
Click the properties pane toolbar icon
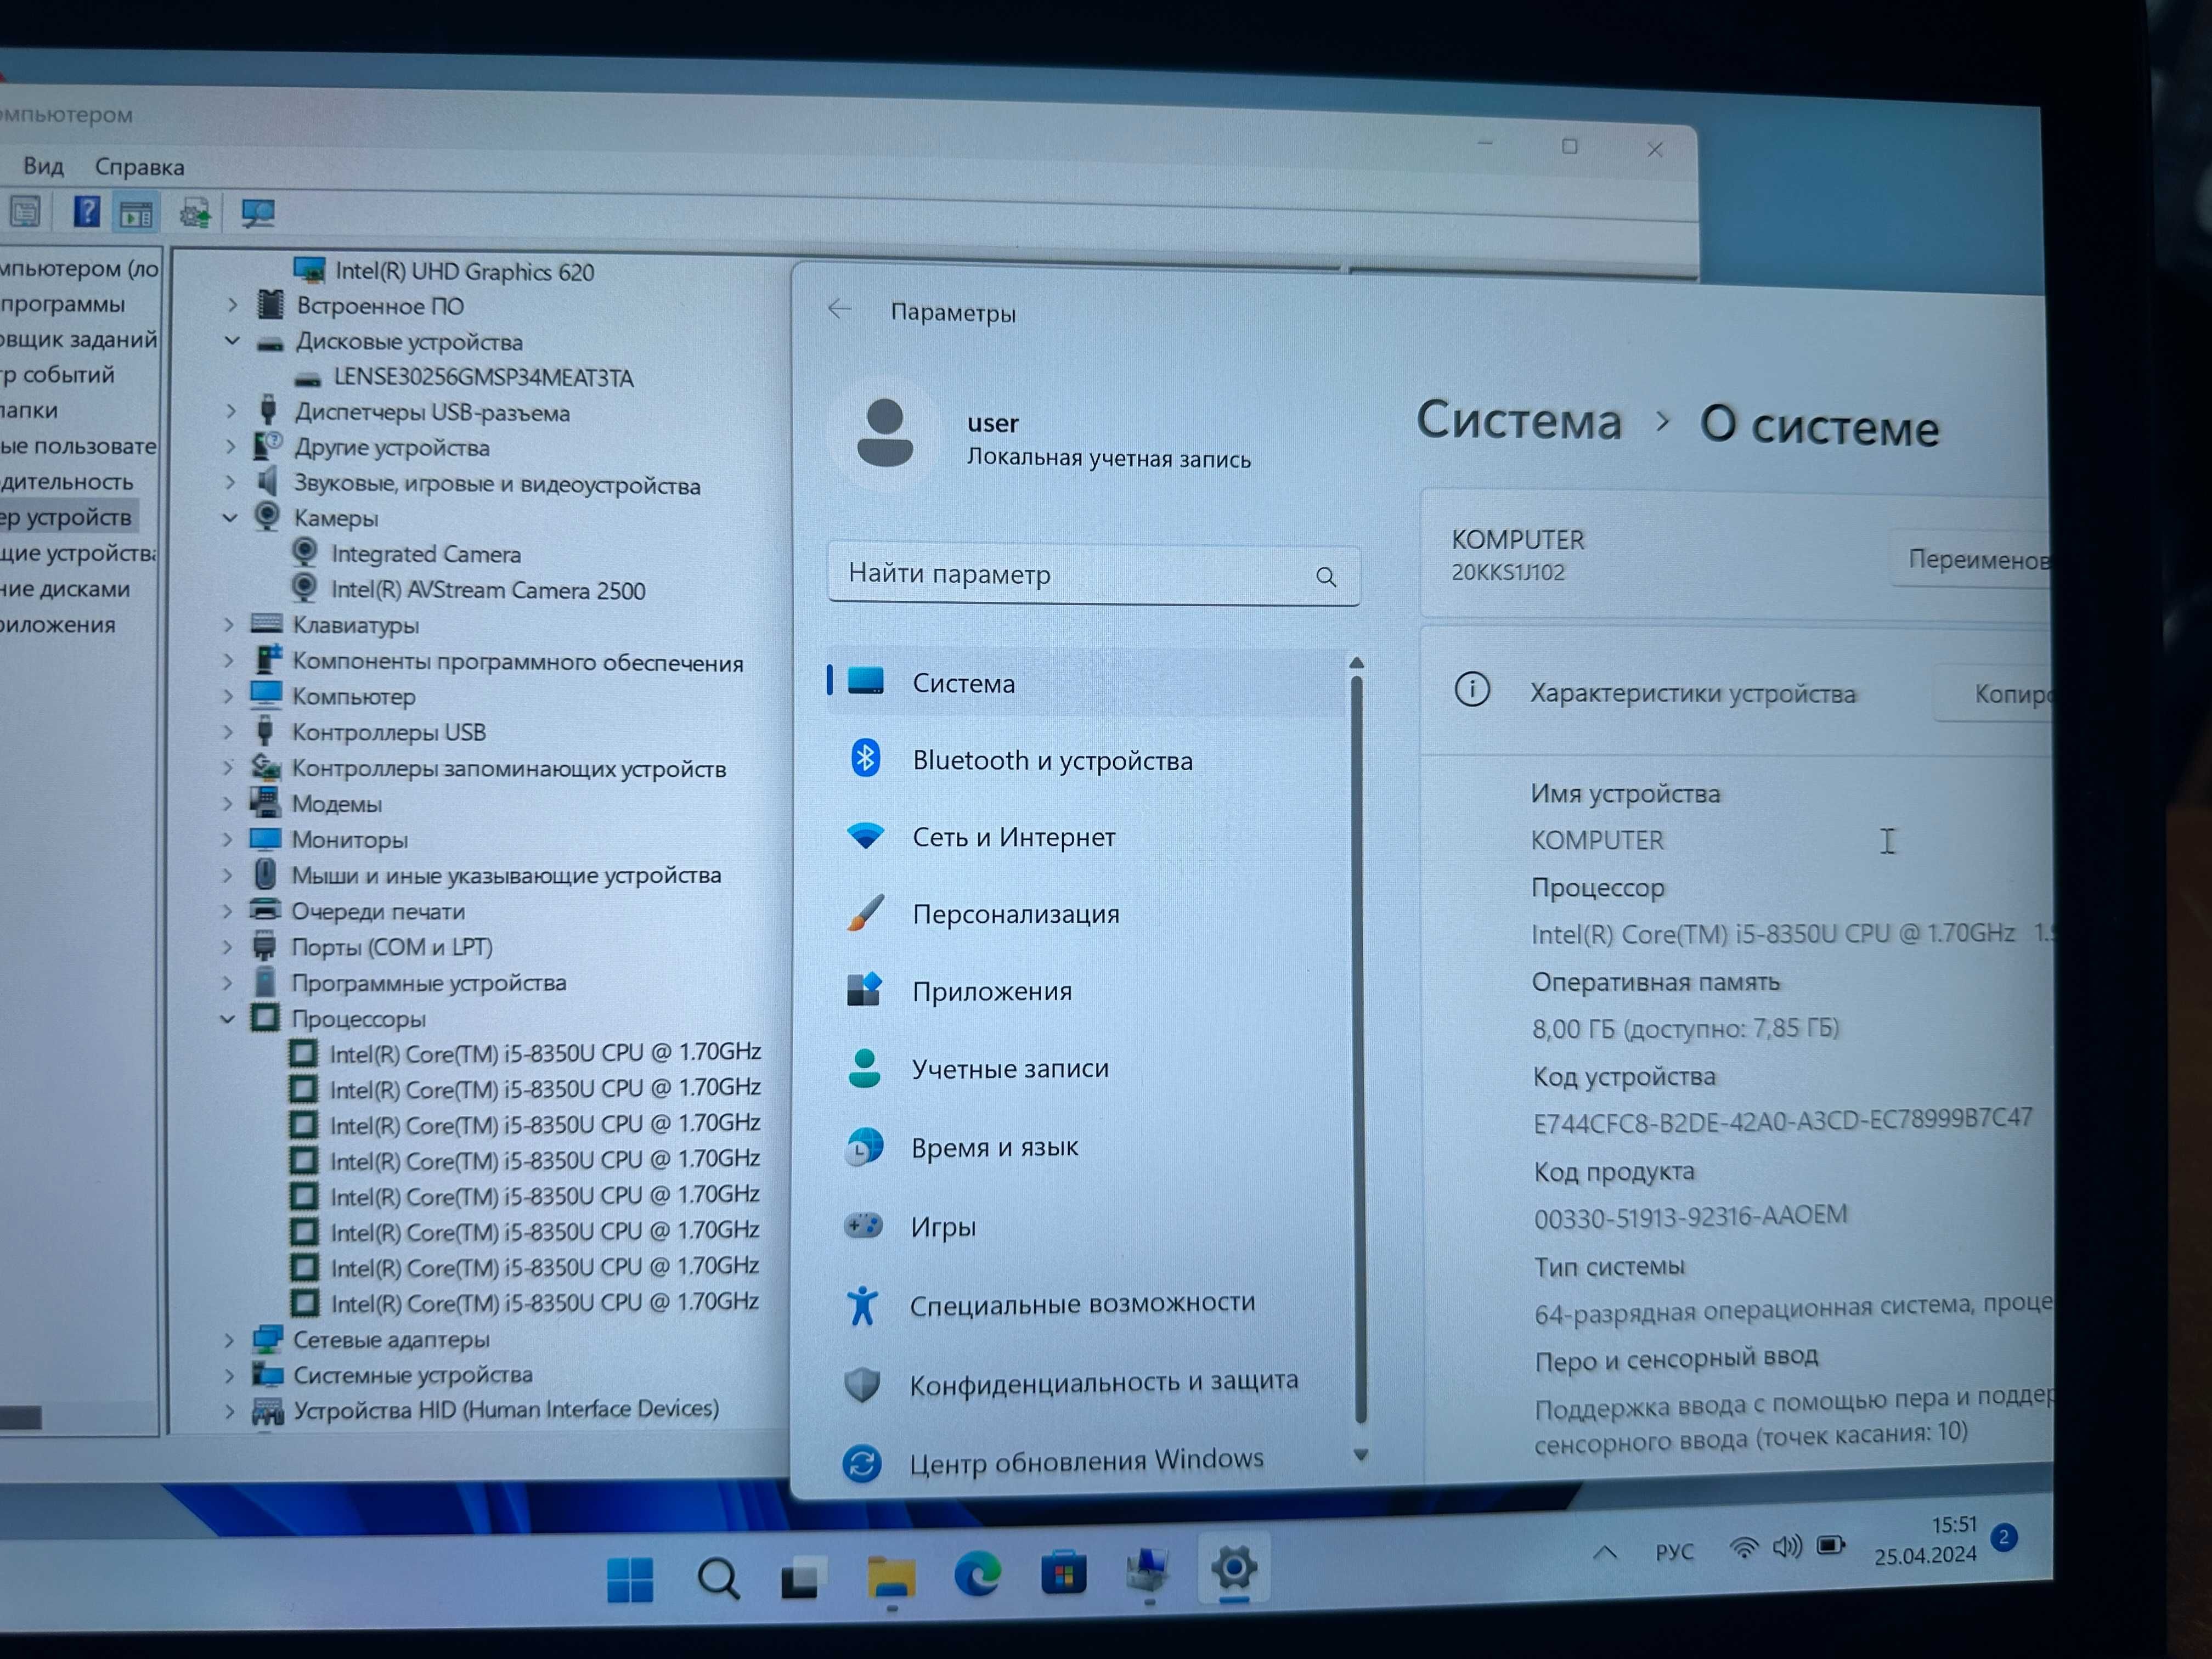[x=136, y=213]
